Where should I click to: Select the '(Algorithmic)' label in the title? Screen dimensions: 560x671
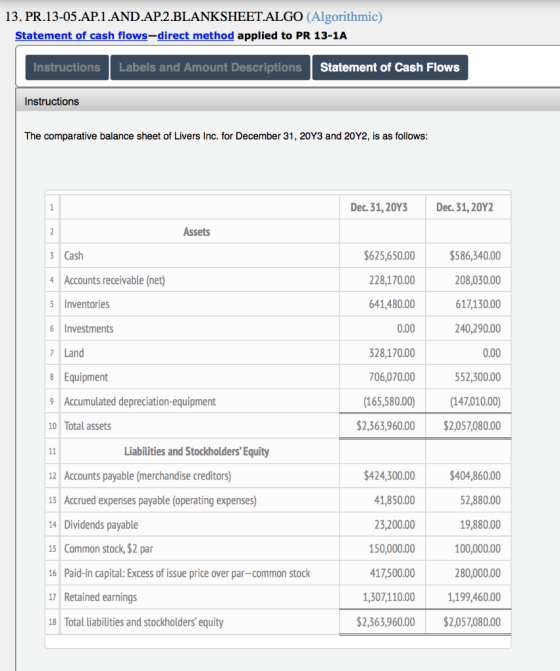pyautogui.click(x=344, y=16)
